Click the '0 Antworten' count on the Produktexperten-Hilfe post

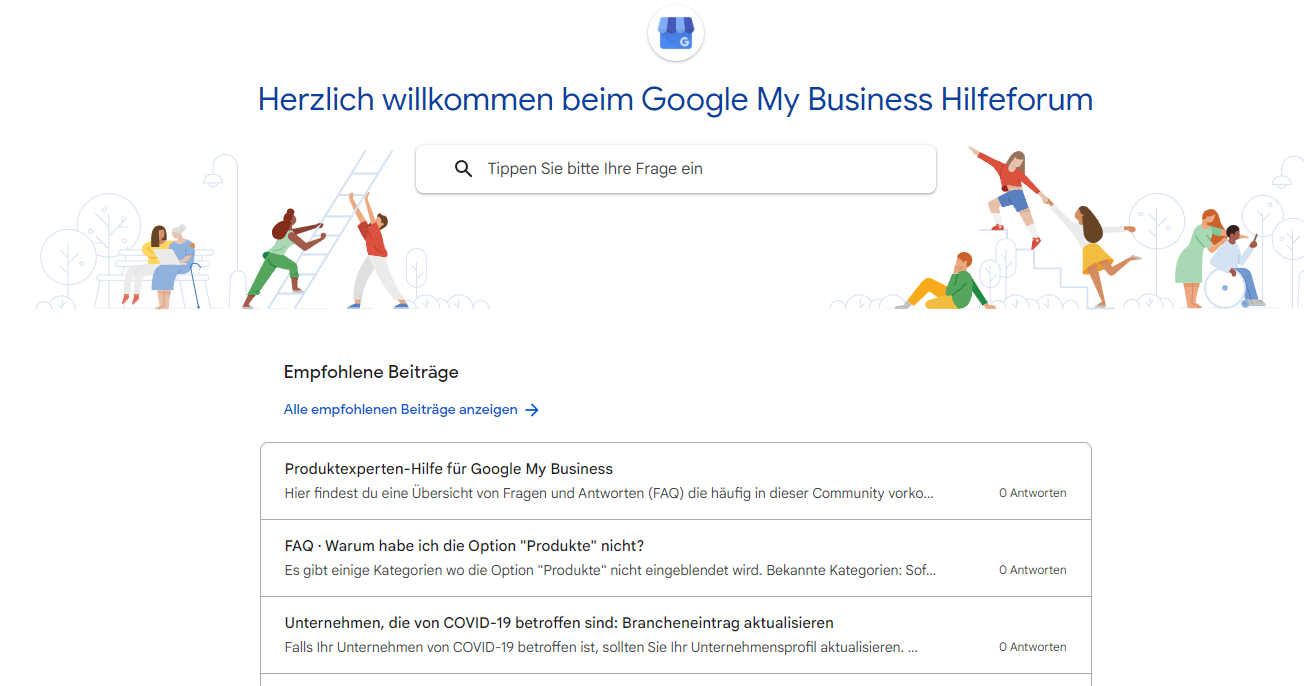click(1032, 493)
